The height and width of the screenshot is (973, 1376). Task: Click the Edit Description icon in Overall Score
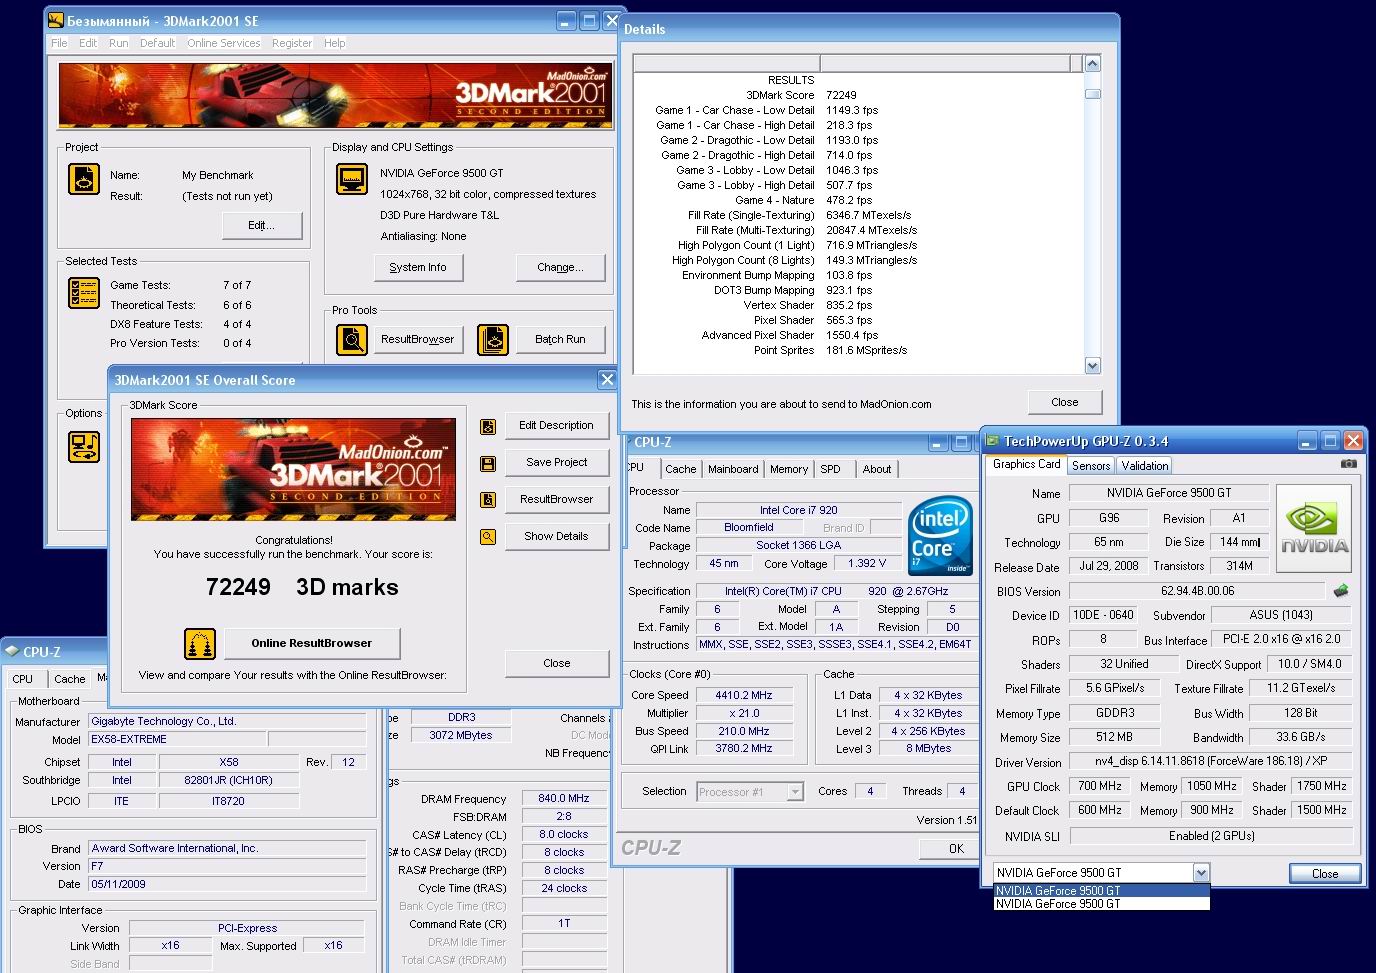(488, 427)
